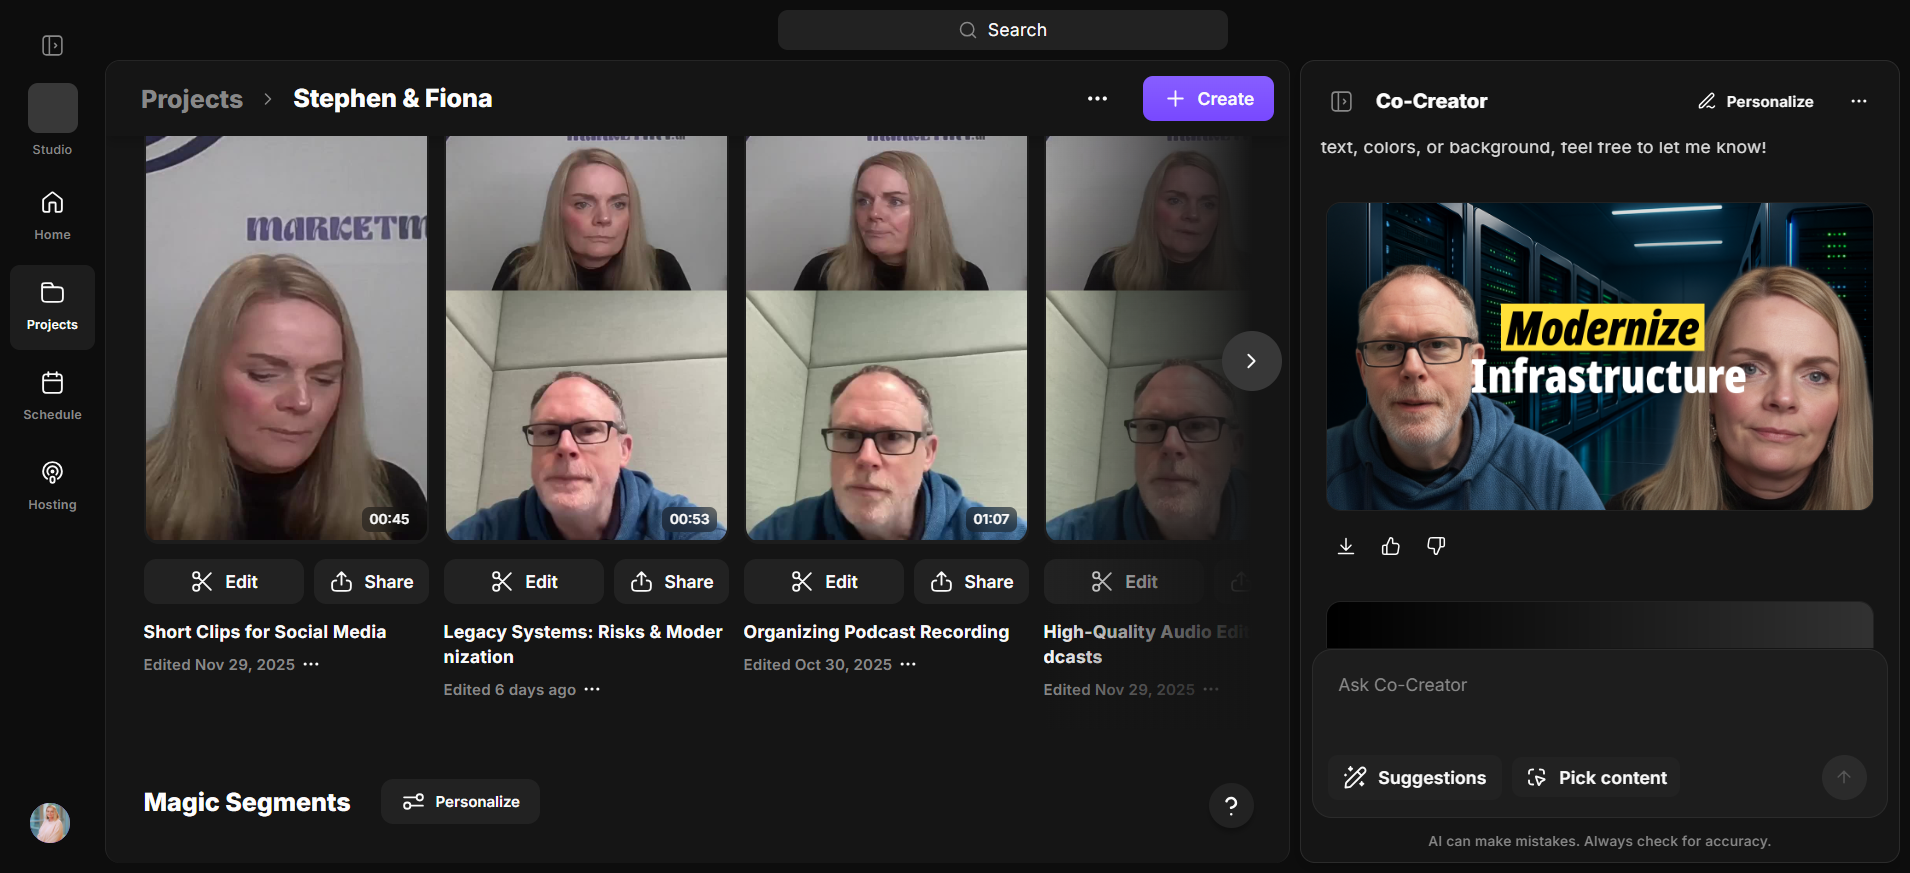This screenshot has width=1910, height=873.
Task: Open more options for Stephen & Fiona project
Action: [1097, 99]
